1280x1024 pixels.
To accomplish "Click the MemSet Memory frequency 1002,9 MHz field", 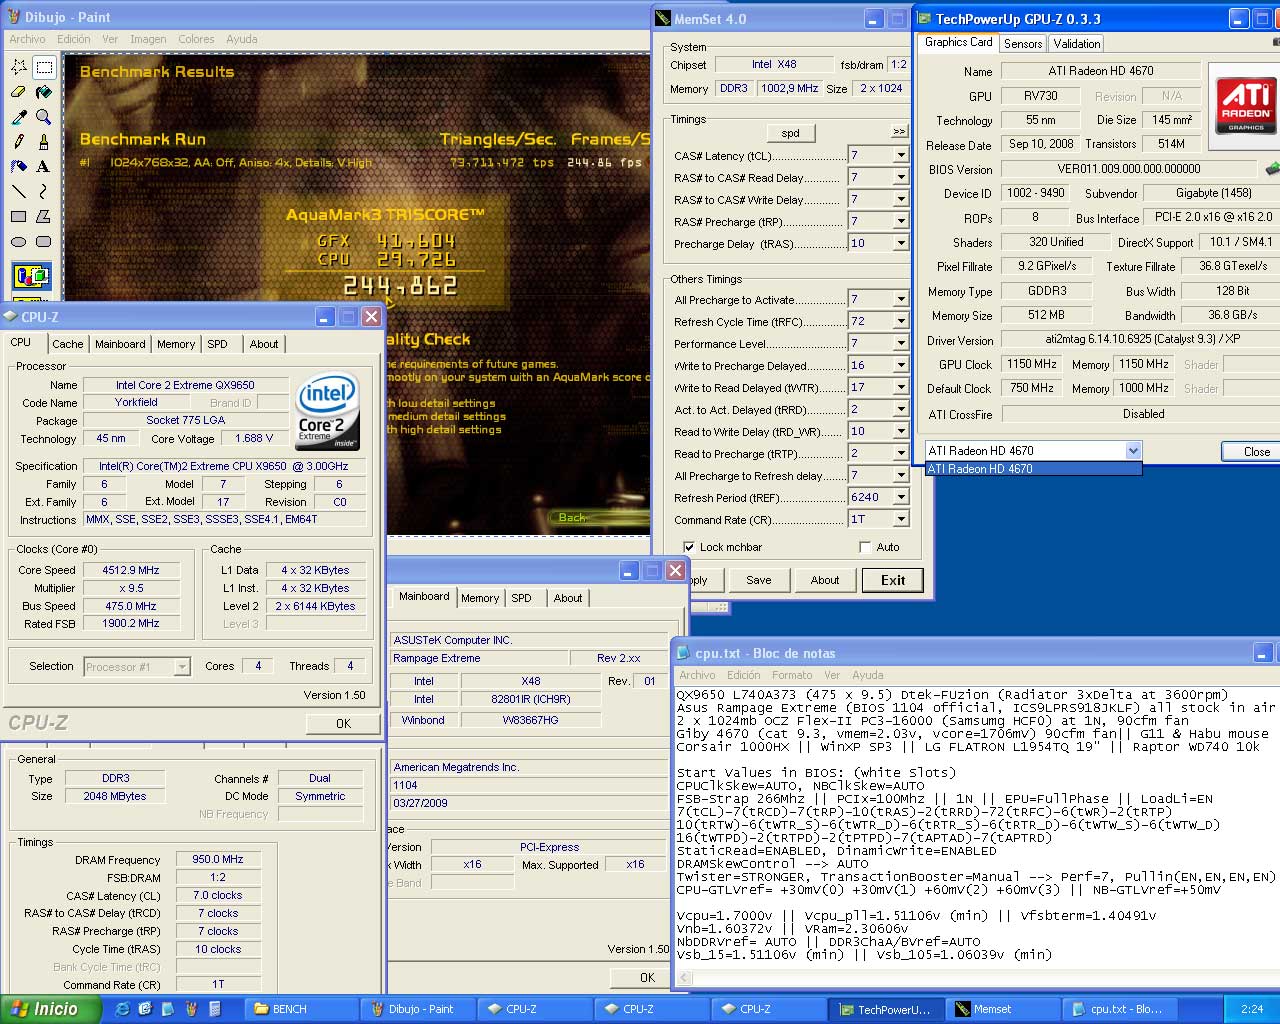I will click(789, 89).
